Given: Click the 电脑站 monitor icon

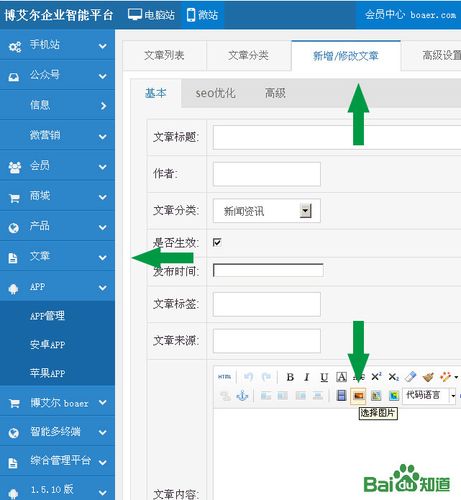Looking at the screenshot, I should 135,15.
